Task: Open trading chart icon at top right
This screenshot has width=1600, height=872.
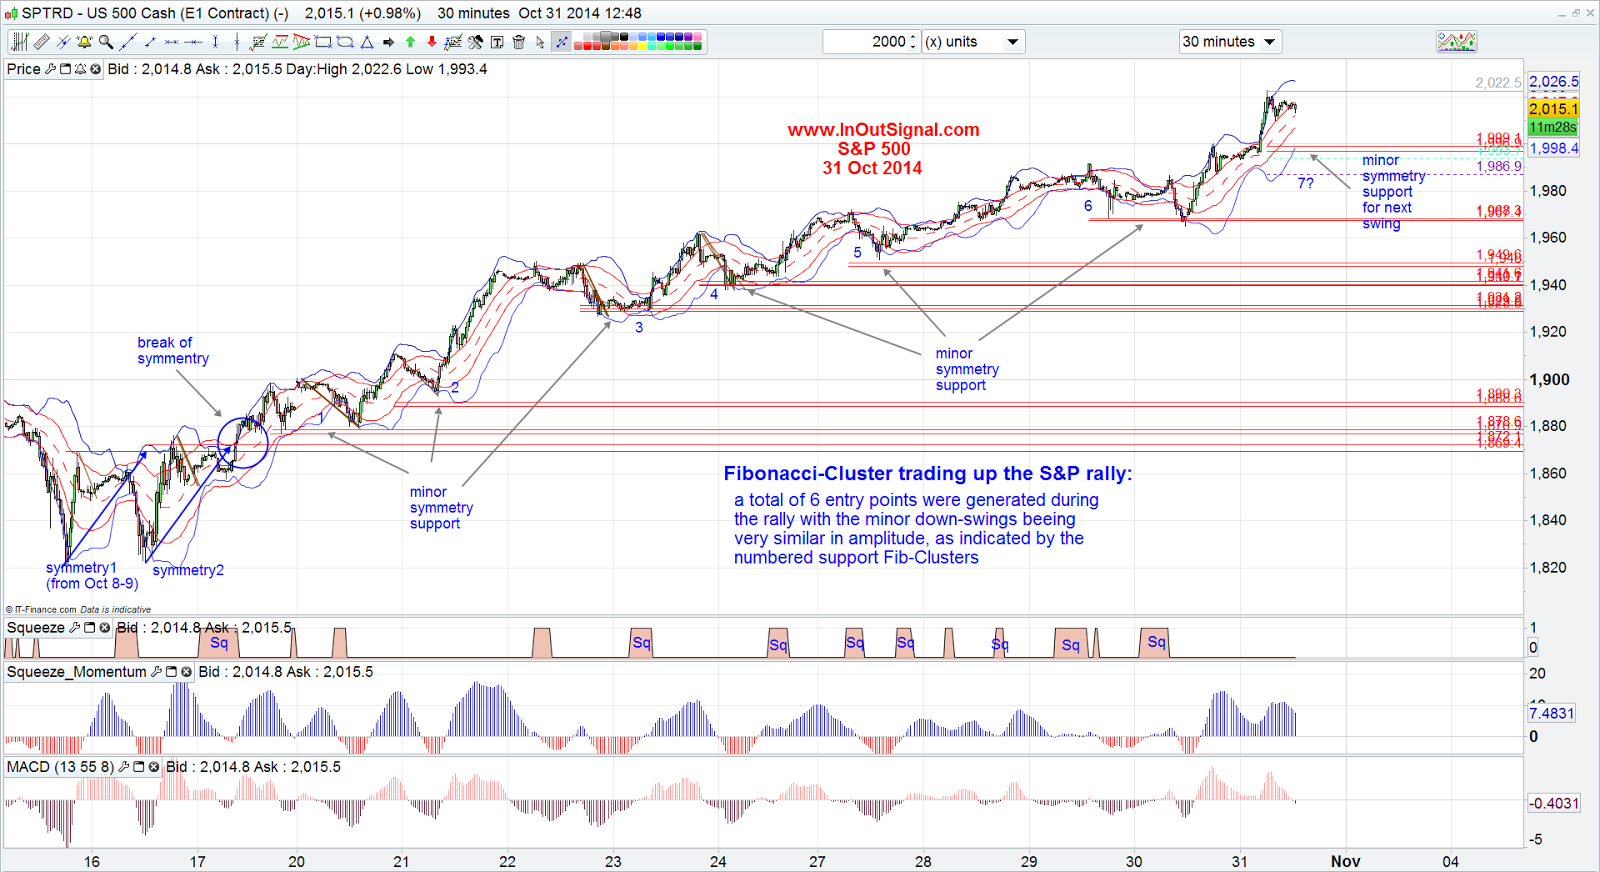Action: click(x=1457, y=42)
